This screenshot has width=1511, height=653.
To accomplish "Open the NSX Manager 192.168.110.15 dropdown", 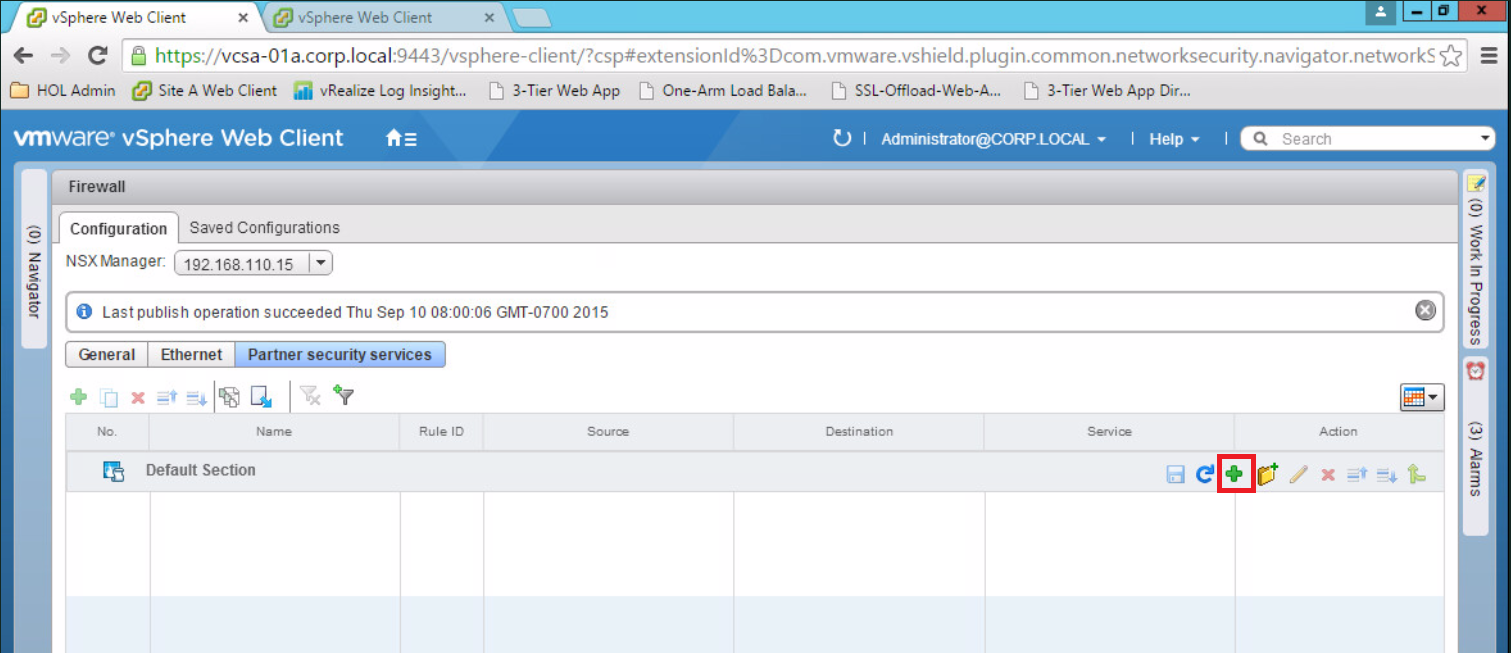I will point(320,264).
